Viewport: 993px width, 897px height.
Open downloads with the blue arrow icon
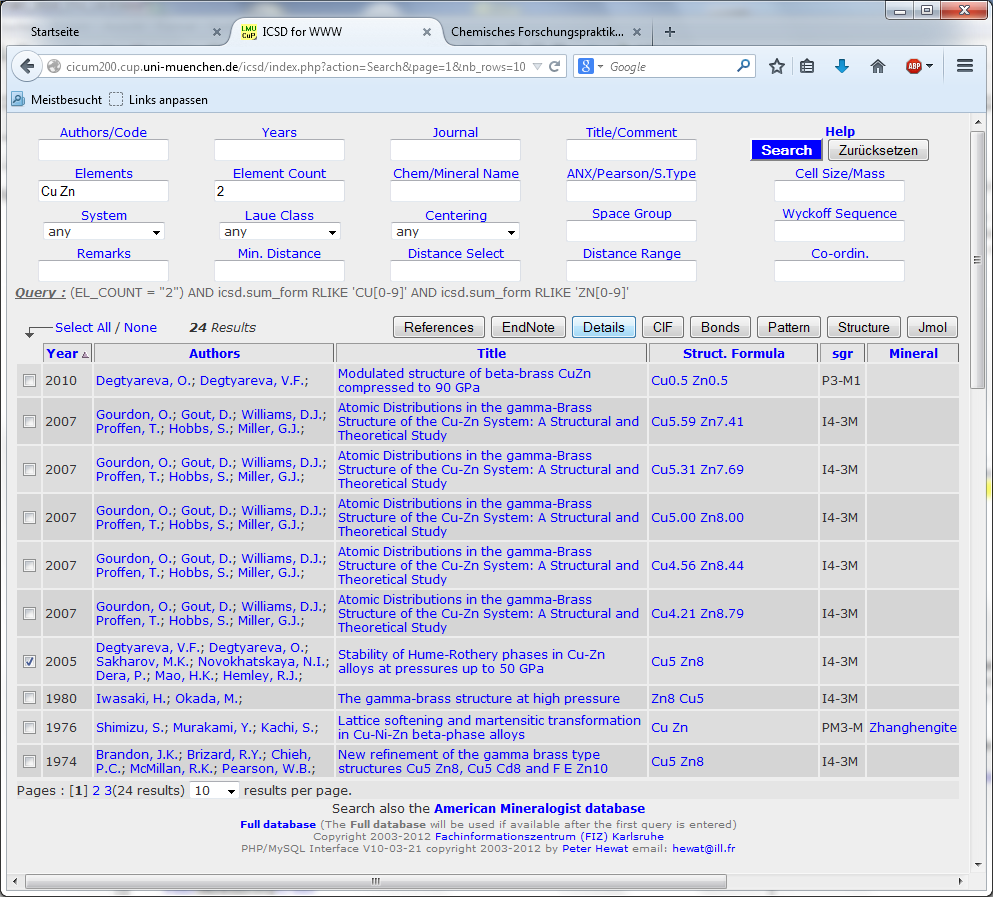pyautogui.click(x=842, y=67)
